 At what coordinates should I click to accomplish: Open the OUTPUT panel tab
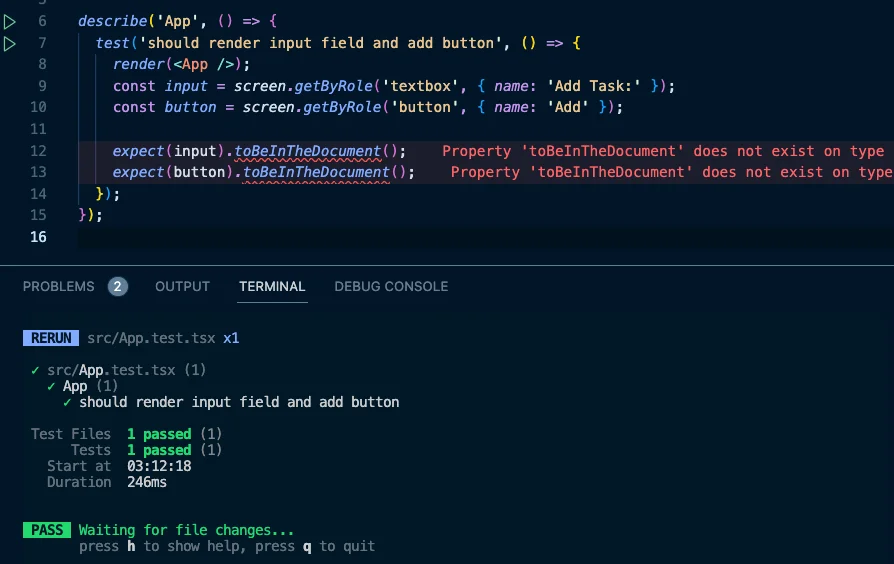pos(182,286)
